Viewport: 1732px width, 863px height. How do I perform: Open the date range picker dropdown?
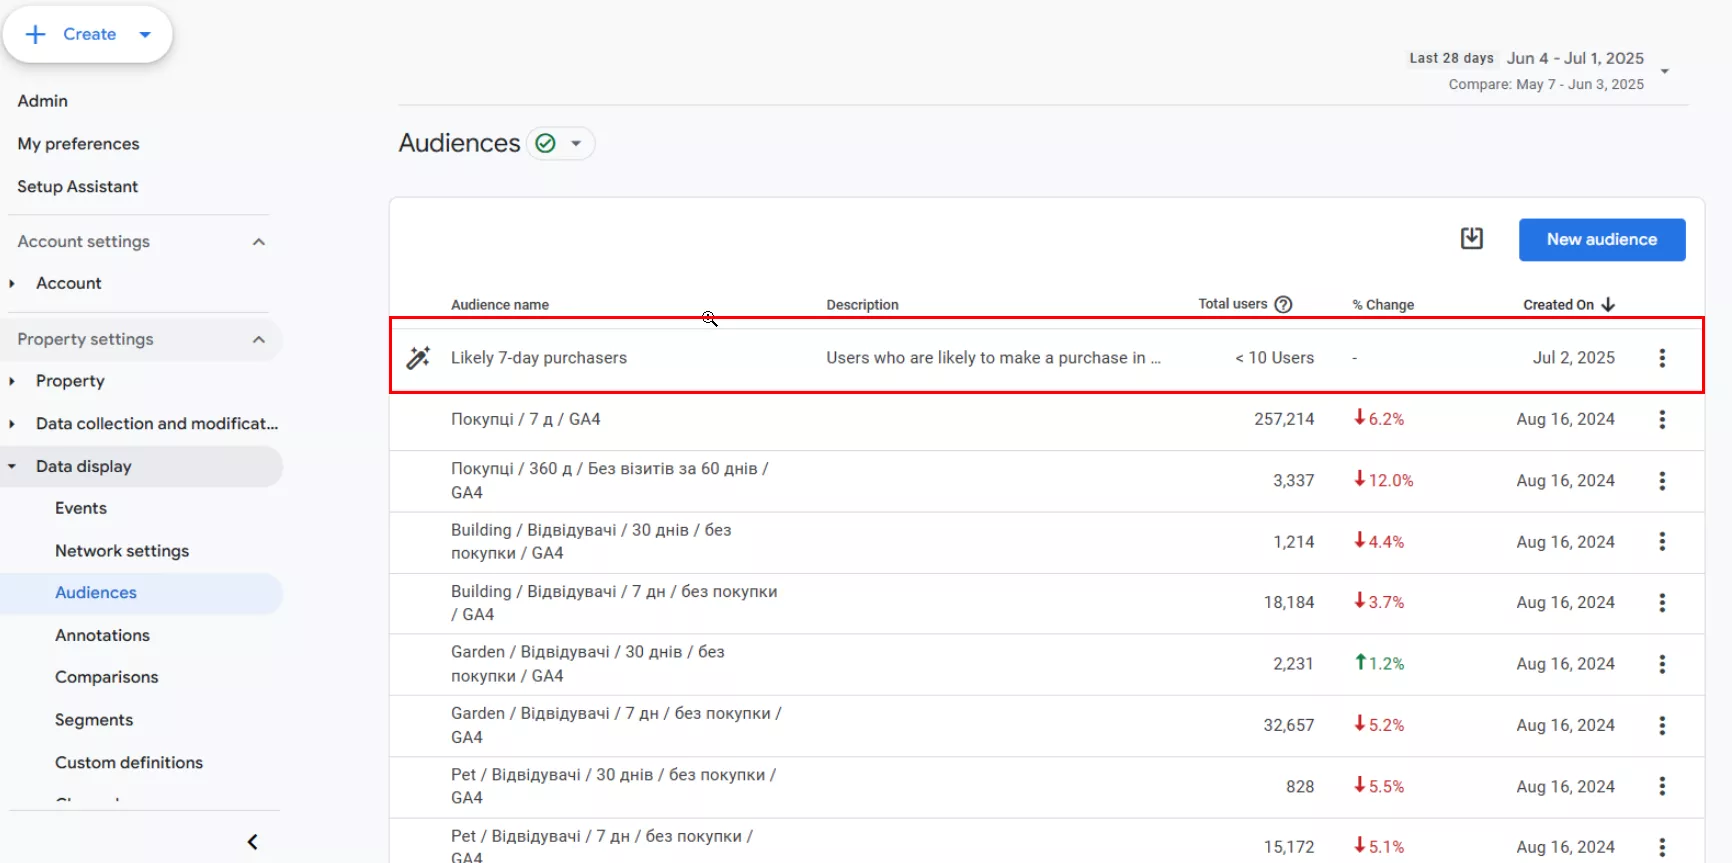(x=1664, y=71)
